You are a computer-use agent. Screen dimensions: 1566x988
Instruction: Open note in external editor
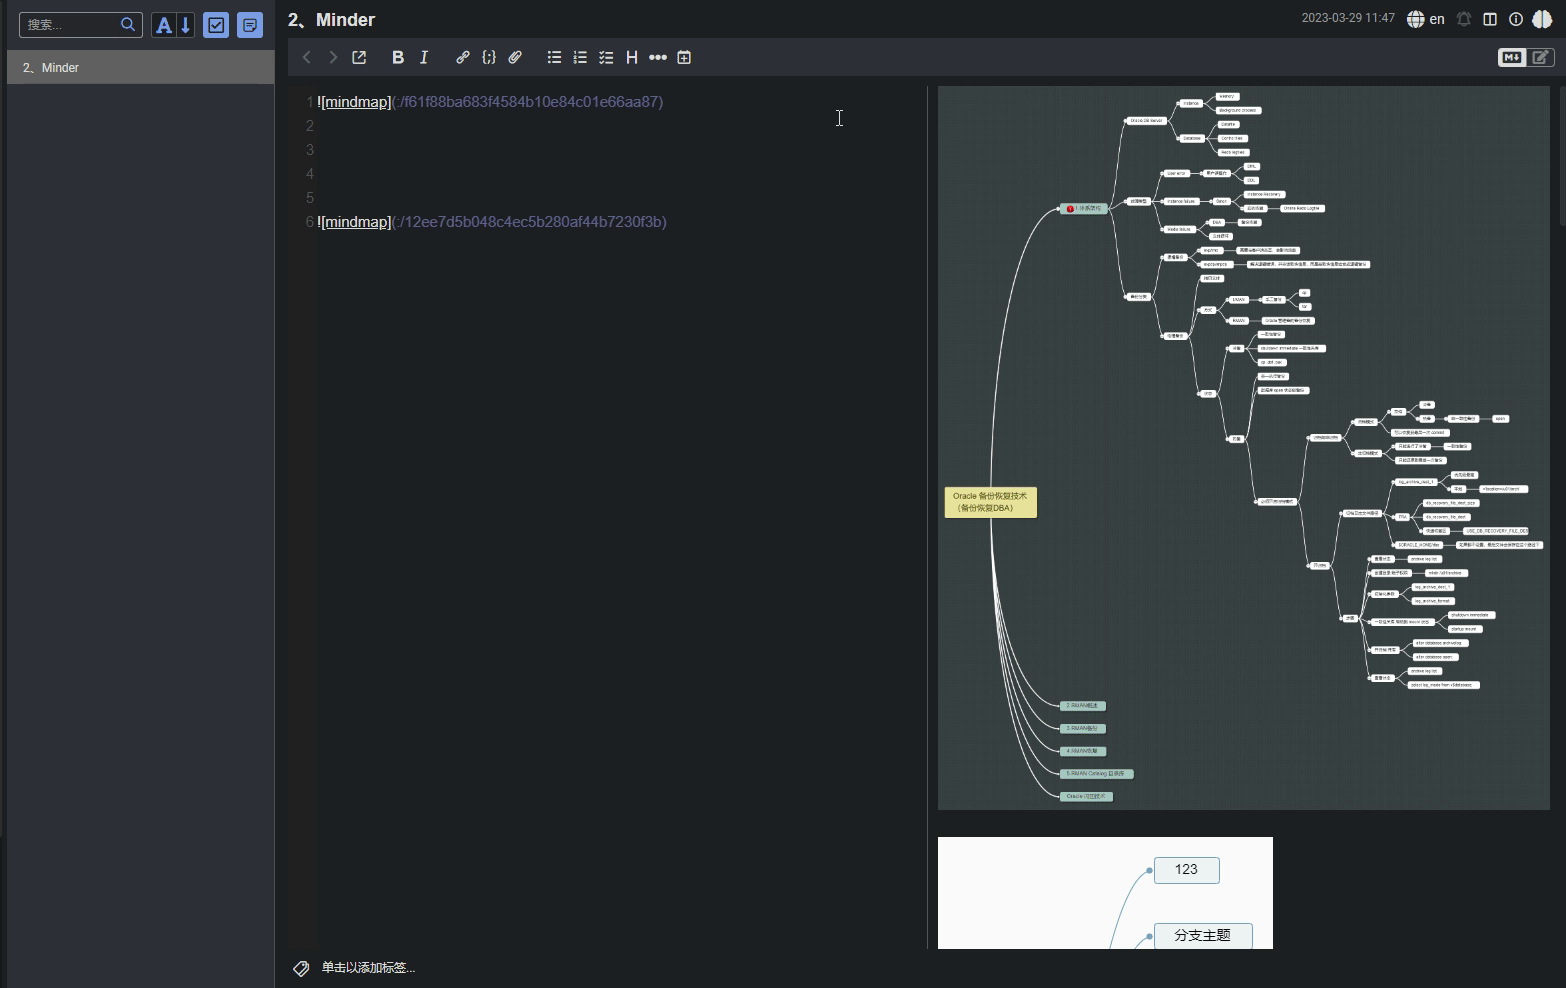(x=359, y=58)
